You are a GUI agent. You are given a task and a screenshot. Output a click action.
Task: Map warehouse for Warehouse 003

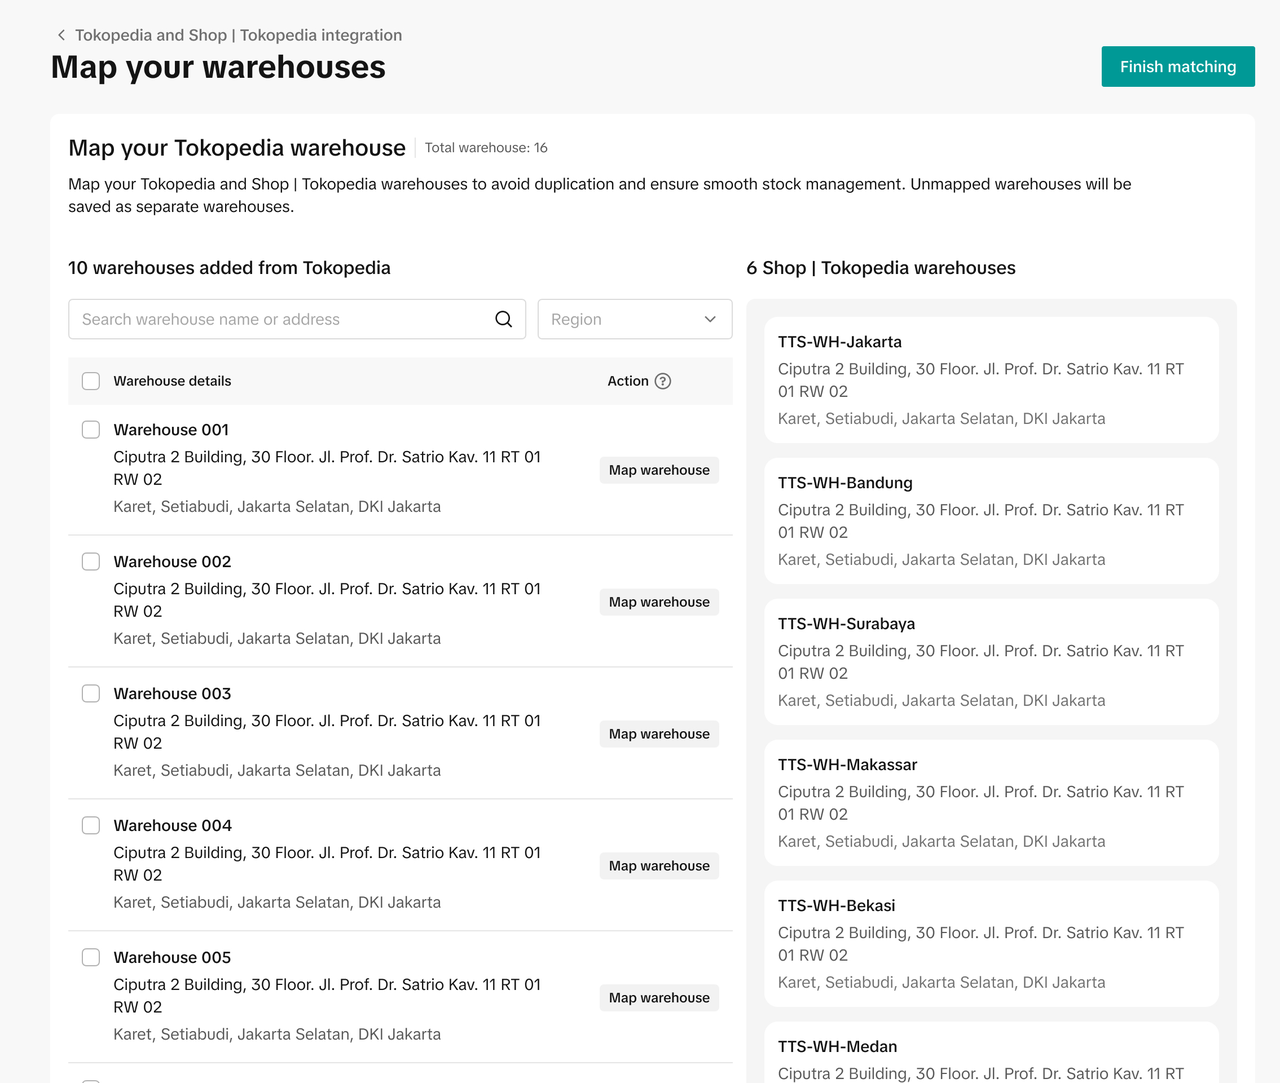point(659,734)
